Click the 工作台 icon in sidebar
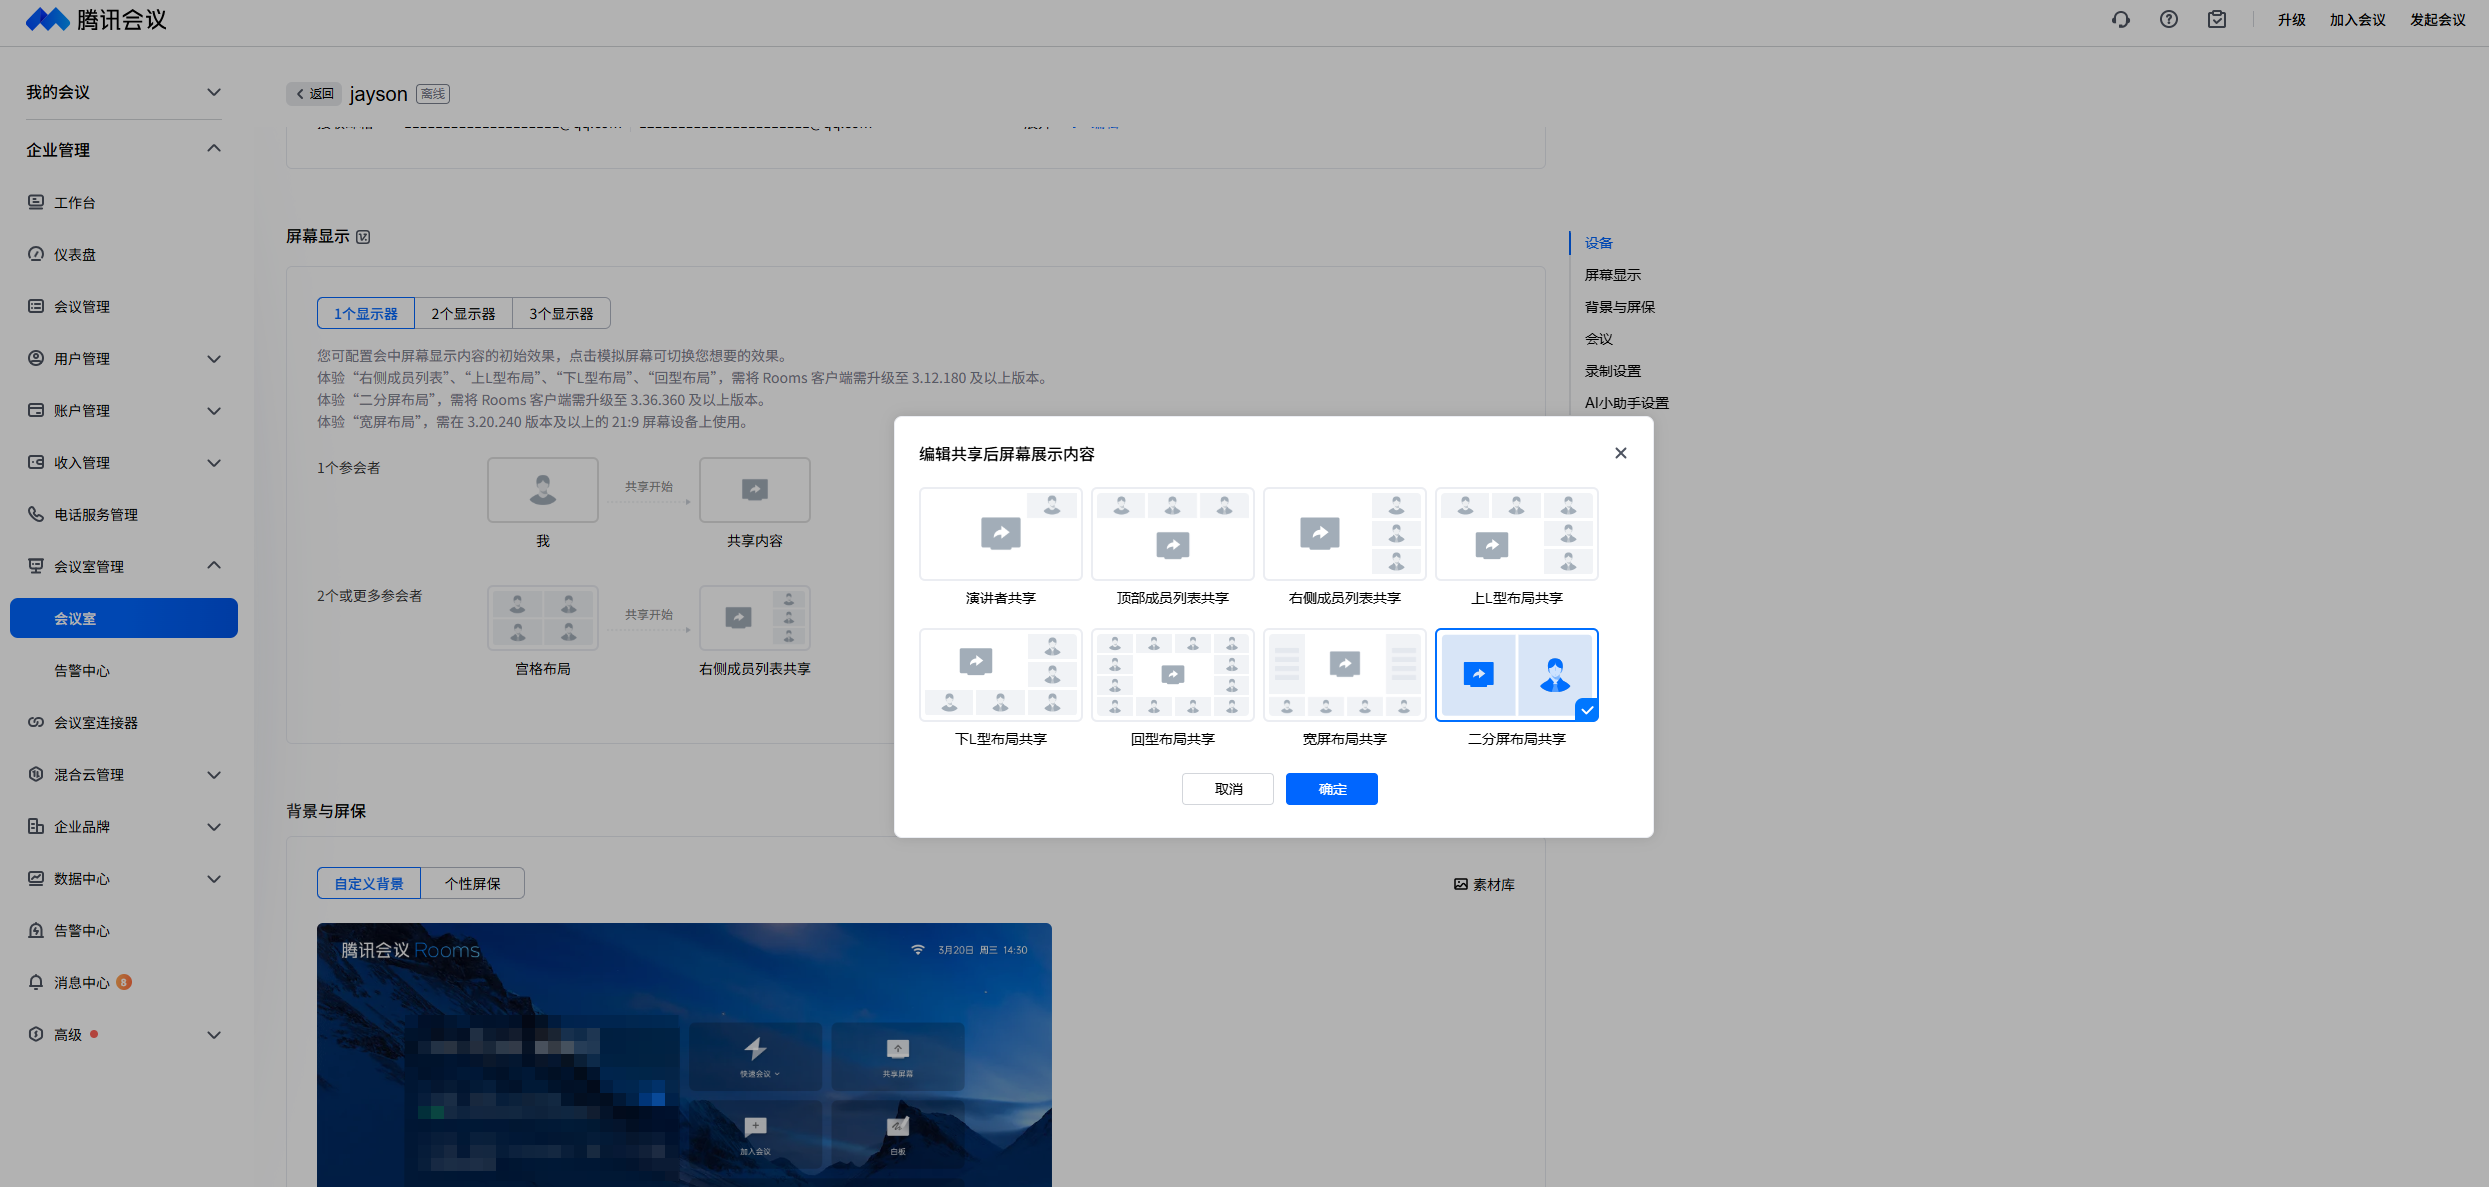Viewport: 2489px width, 1187px height. (36, 202)
